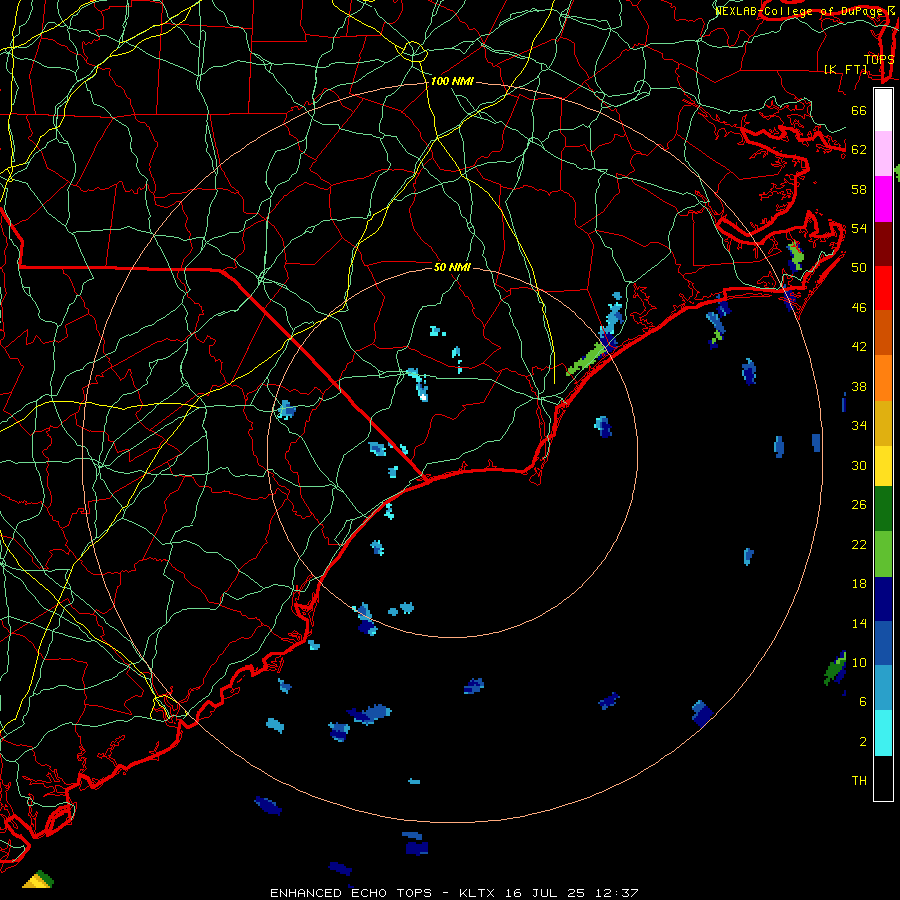
Task: Click the 42 value on the legend
Action: pos(859,347)
